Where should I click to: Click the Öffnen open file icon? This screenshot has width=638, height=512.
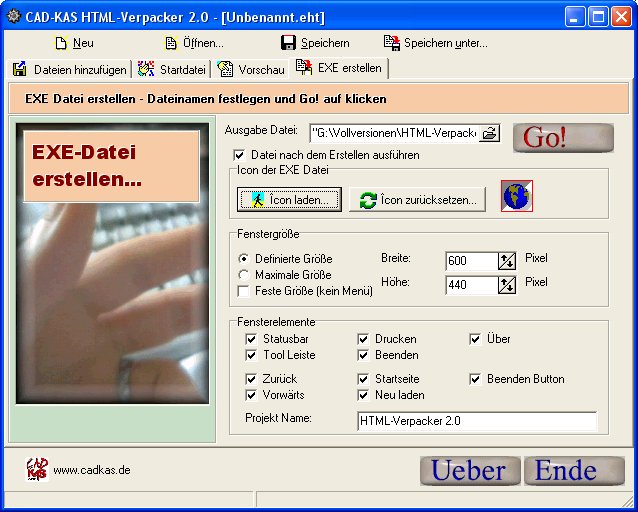[171, 43]
